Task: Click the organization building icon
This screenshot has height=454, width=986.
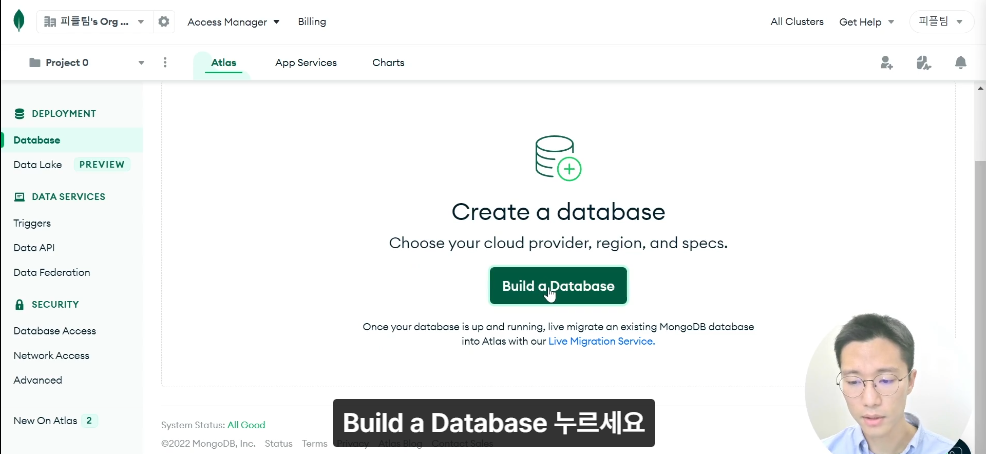Action: (x=50, y=21)
